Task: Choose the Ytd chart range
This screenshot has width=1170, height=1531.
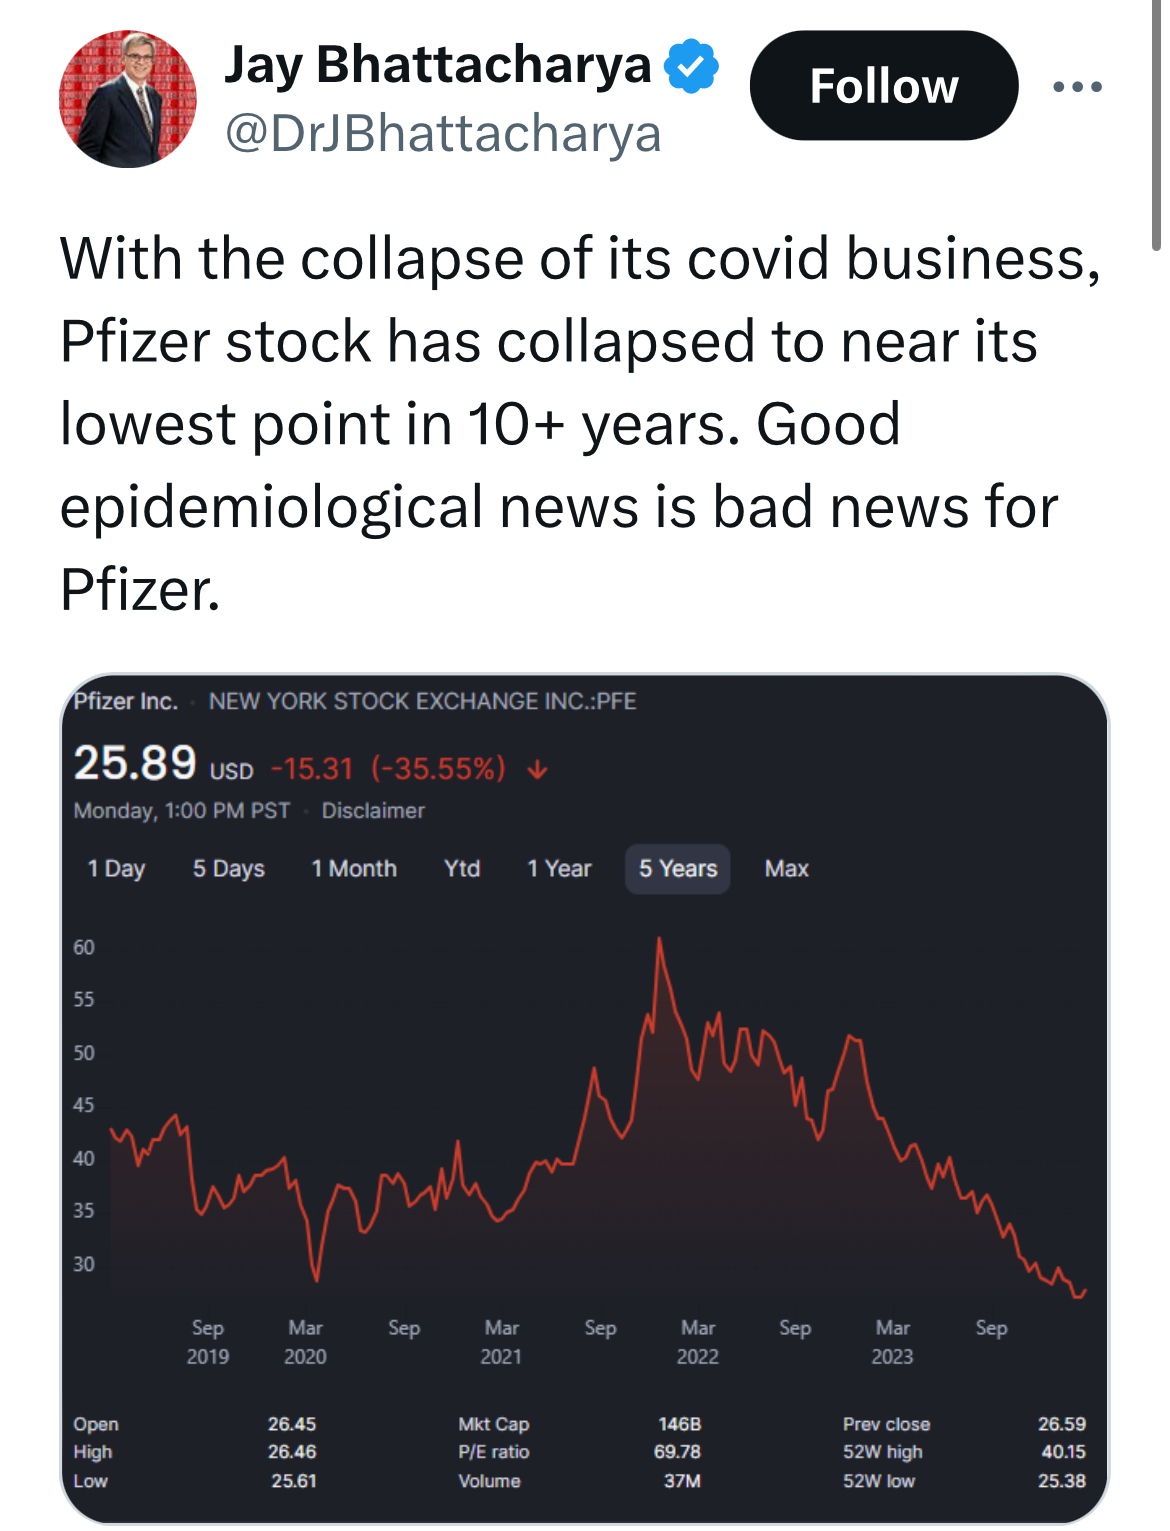Action: point(462,869)
